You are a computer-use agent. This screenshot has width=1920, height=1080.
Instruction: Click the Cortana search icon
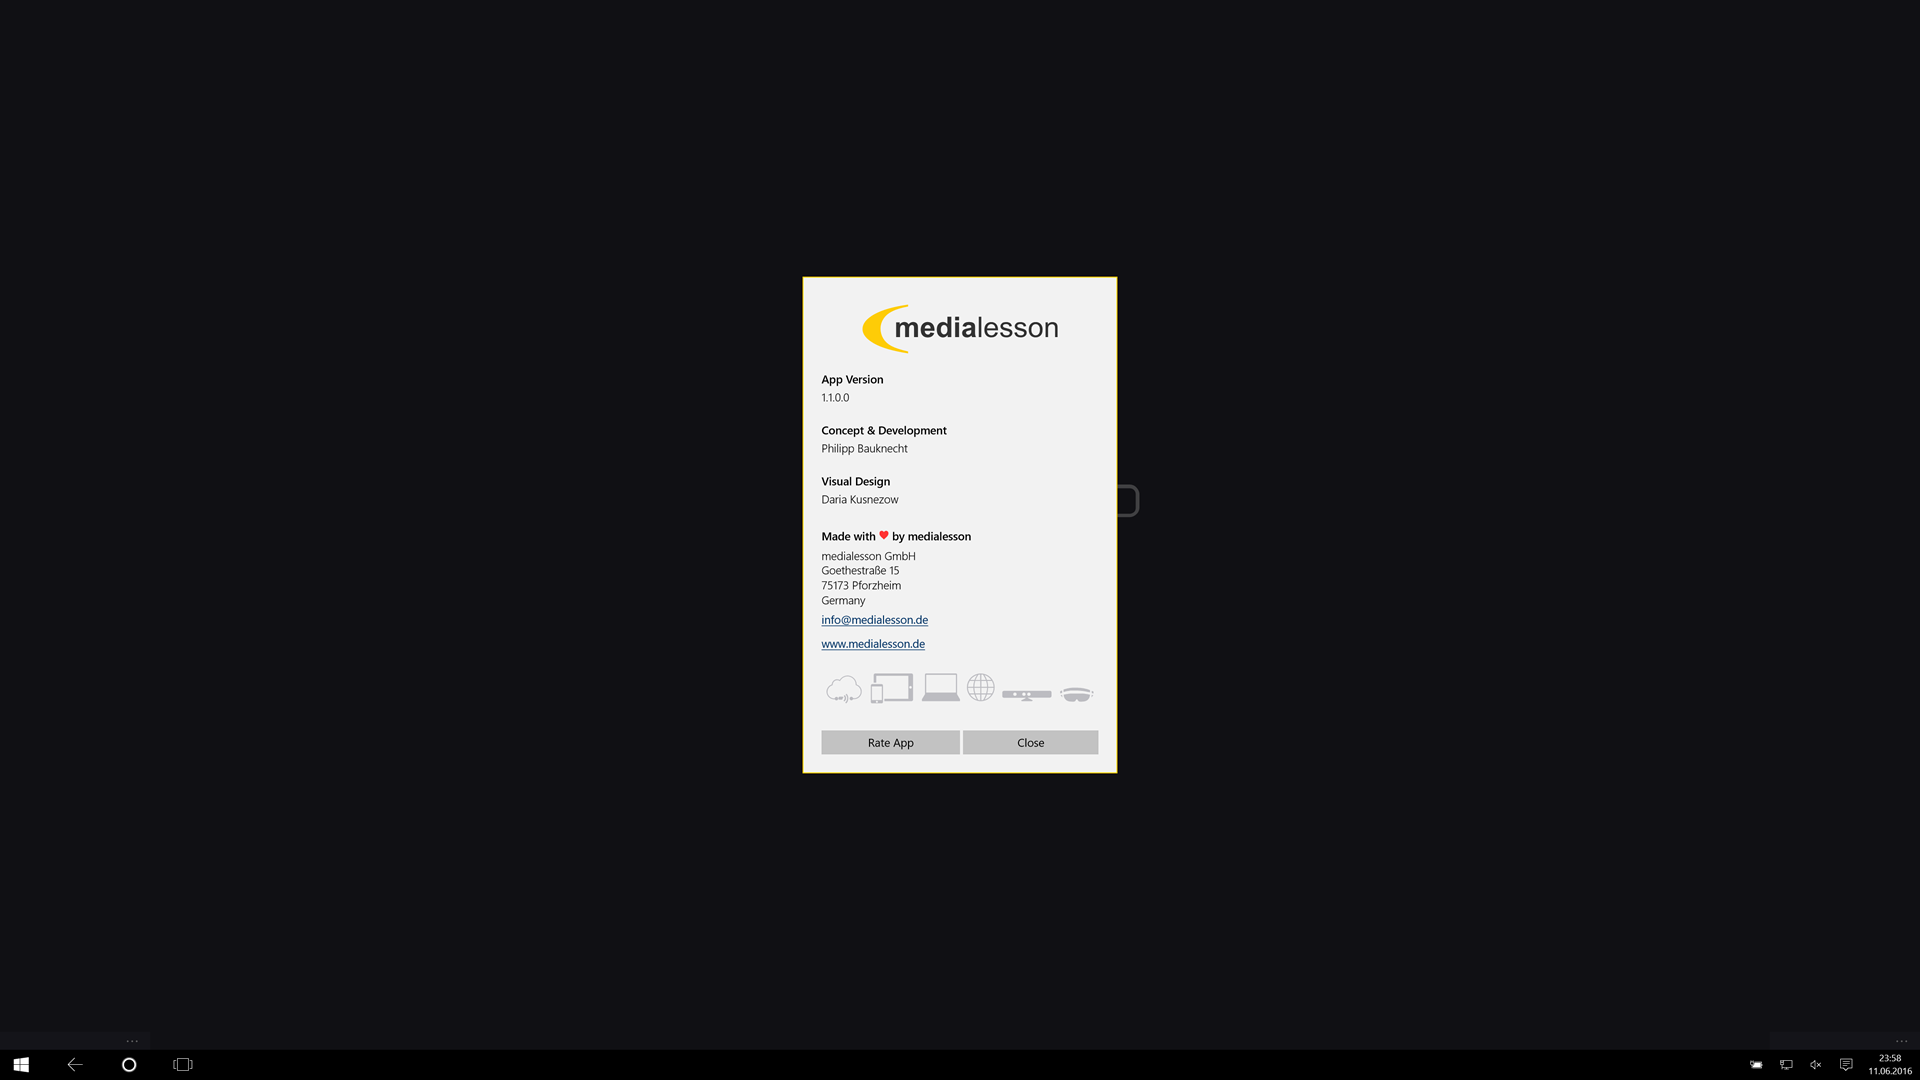coord(129,1064)
